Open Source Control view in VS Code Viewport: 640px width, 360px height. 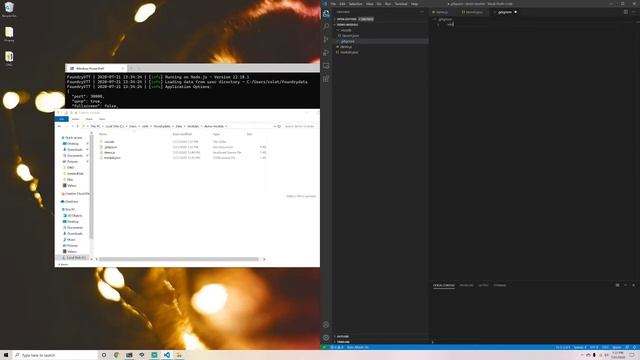[x=326, y=40]
